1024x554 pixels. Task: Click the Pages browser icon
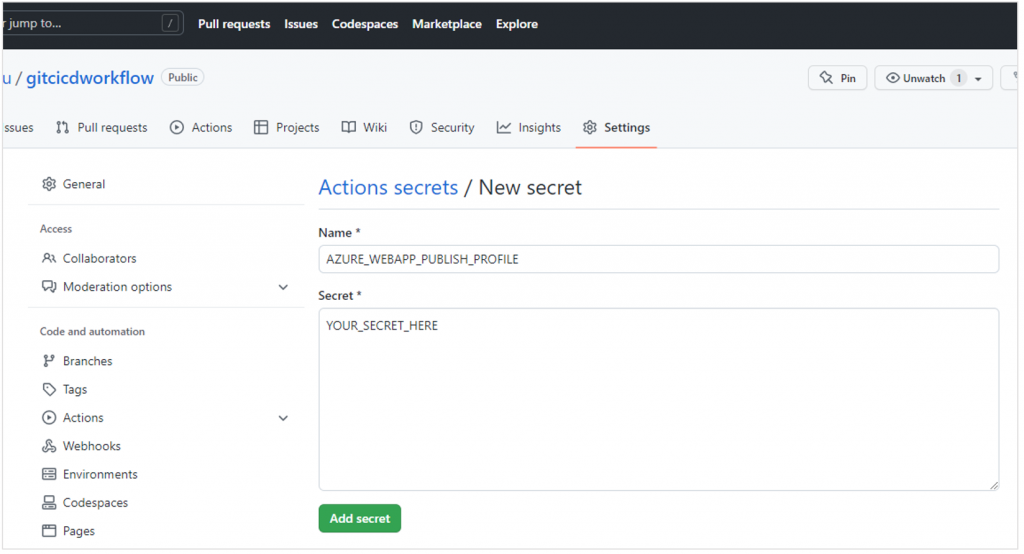coord(49,530)
